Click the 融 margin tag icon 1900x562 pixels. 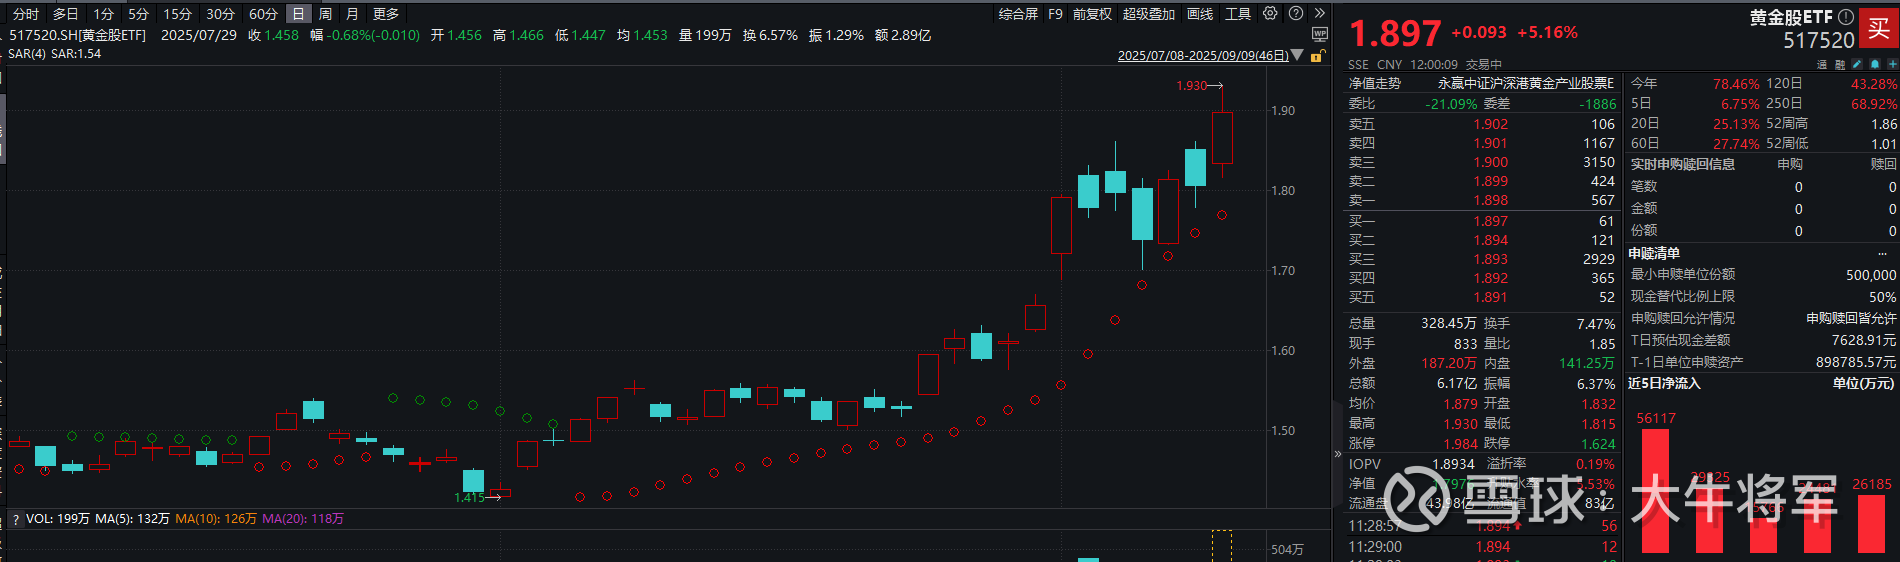click(x=1840, y=64)
